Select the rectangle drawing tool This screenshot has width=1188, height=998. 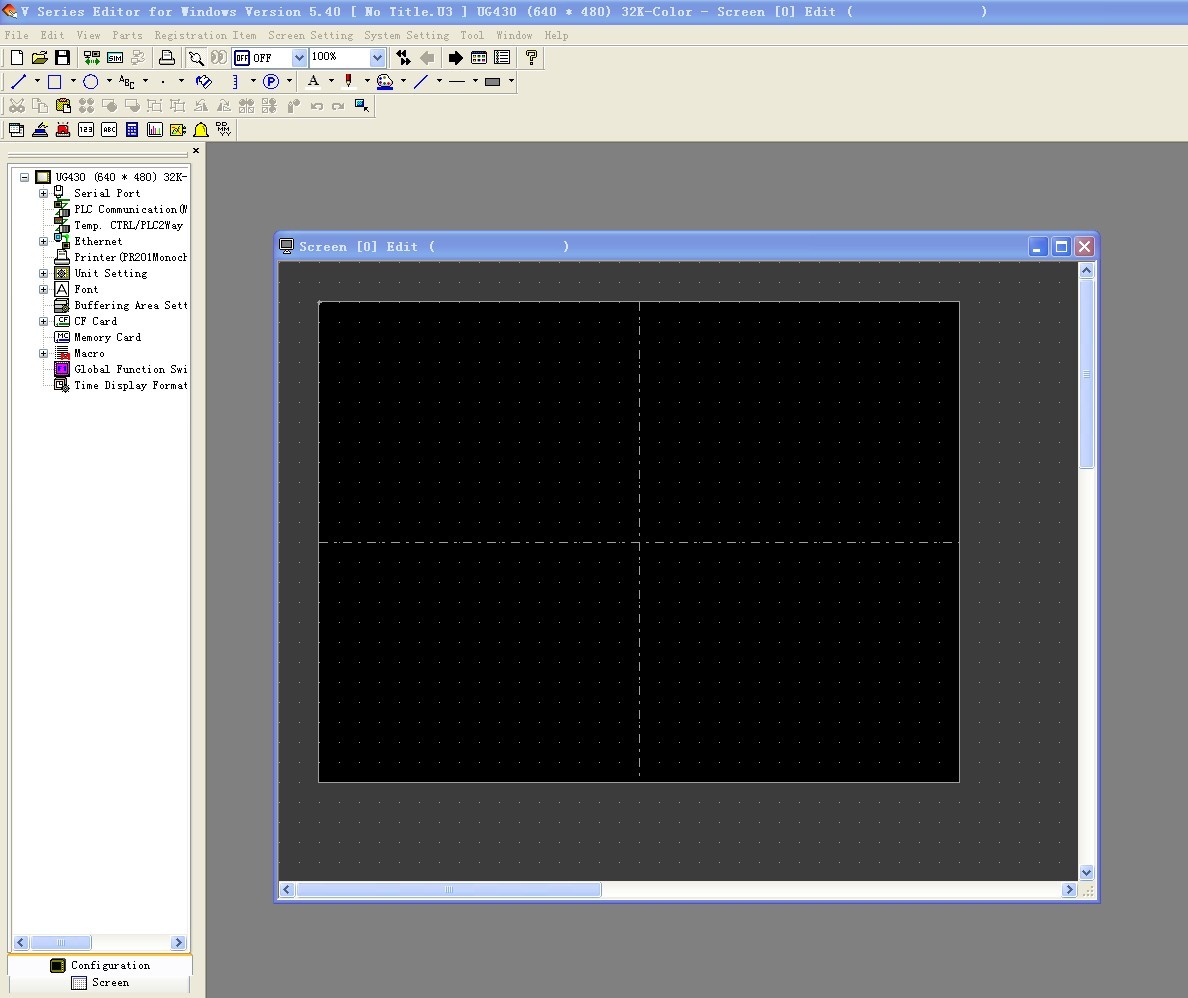55,82
